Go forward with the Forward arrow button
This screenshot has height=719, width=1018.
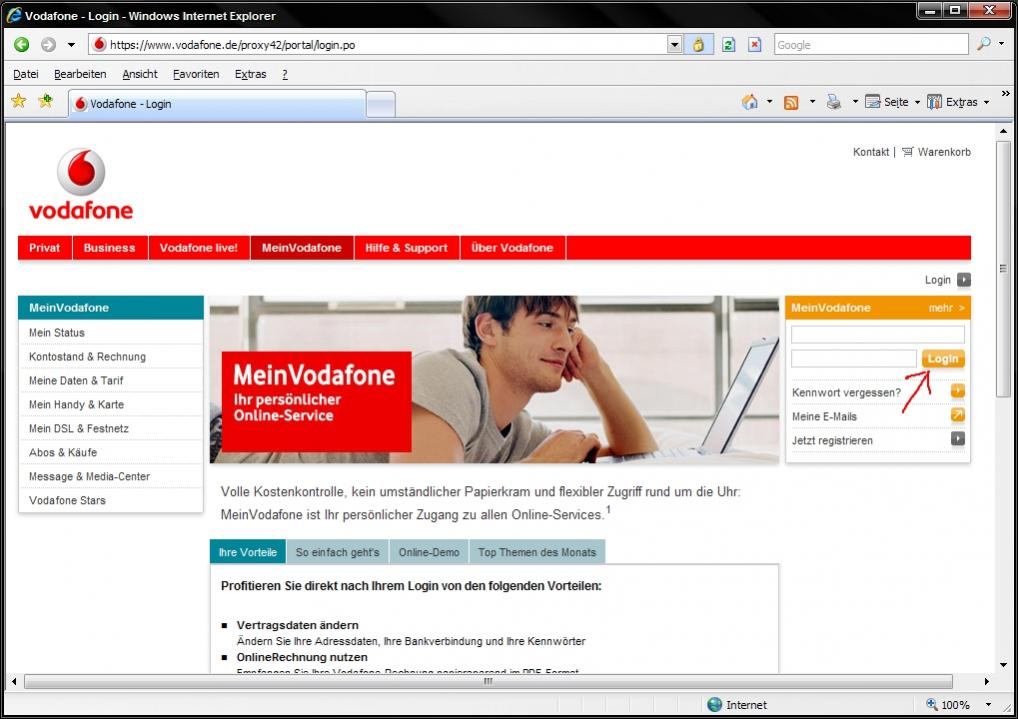[48, 45]
